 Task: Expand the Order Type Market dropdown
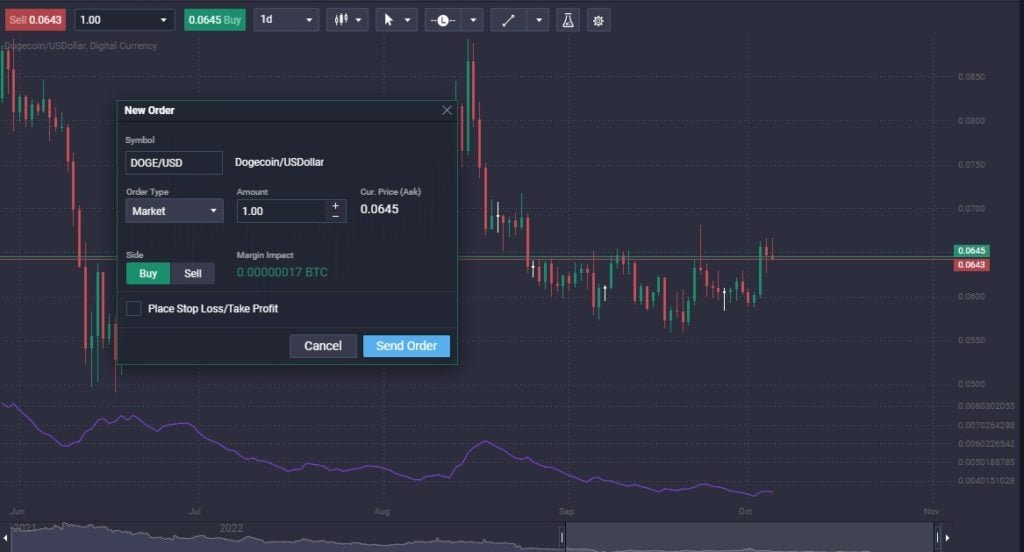174,211
